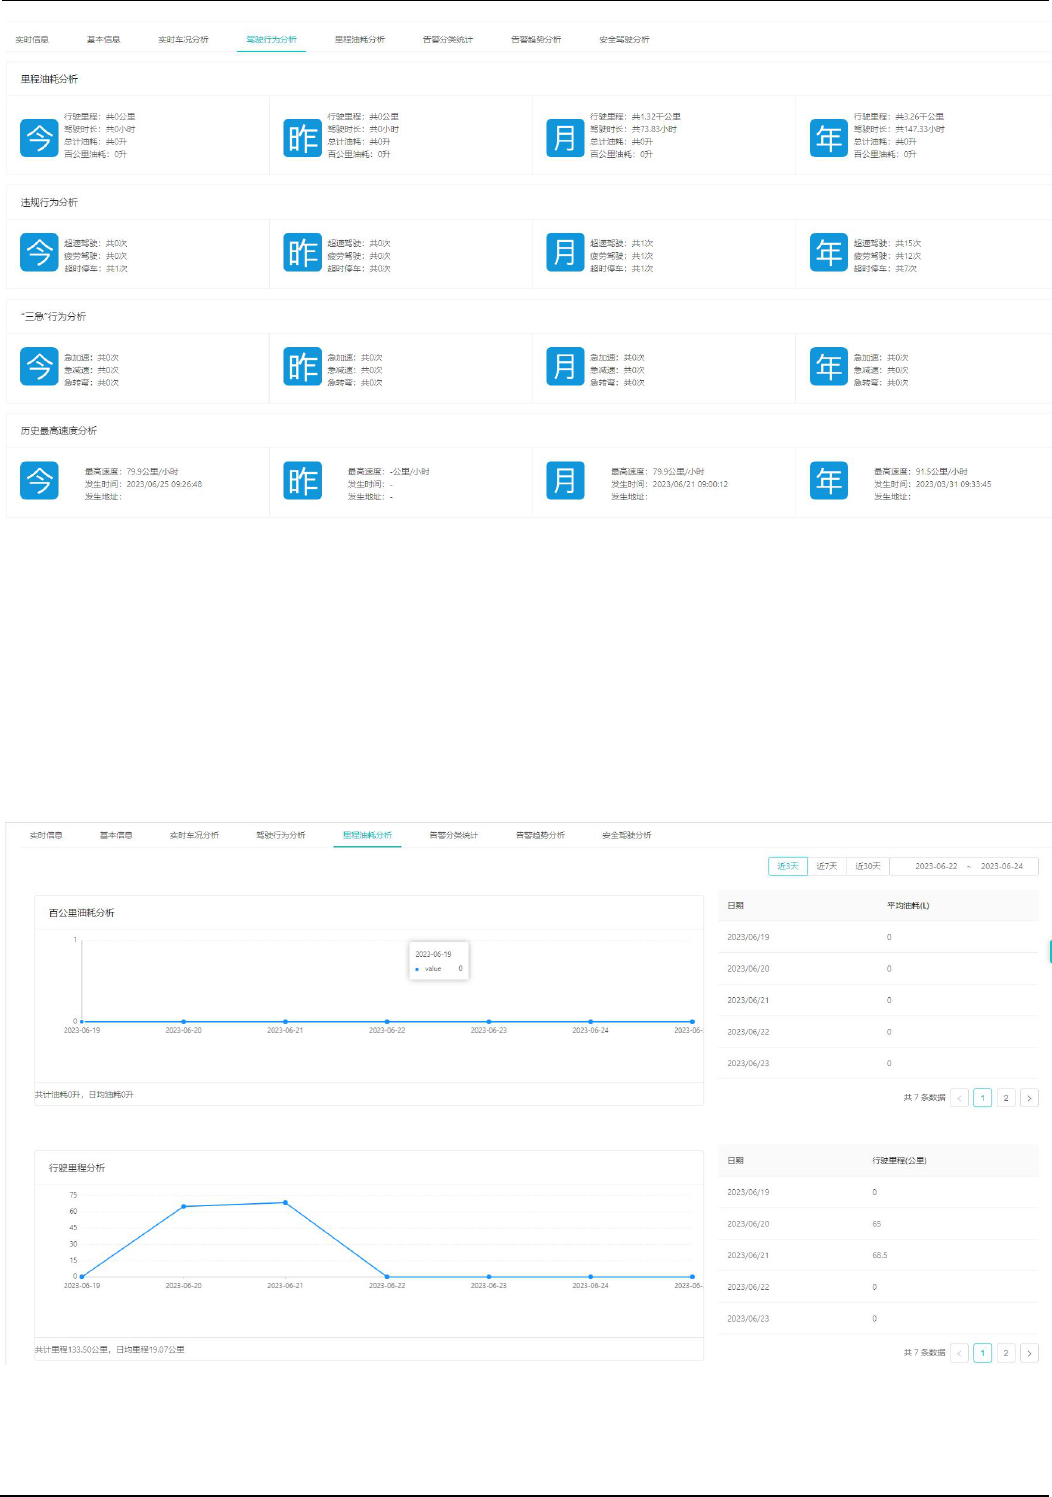The image size is (1052, 1497).
Task: Click 2023-06-21 peak point in 行驶里程分析 chart
Action: pyautogui.click(x=285, y=1203)
